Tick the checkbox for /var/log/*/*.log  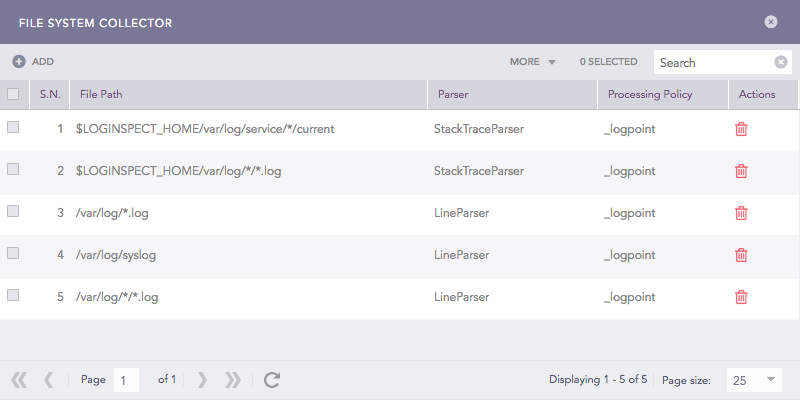(13, 295)
